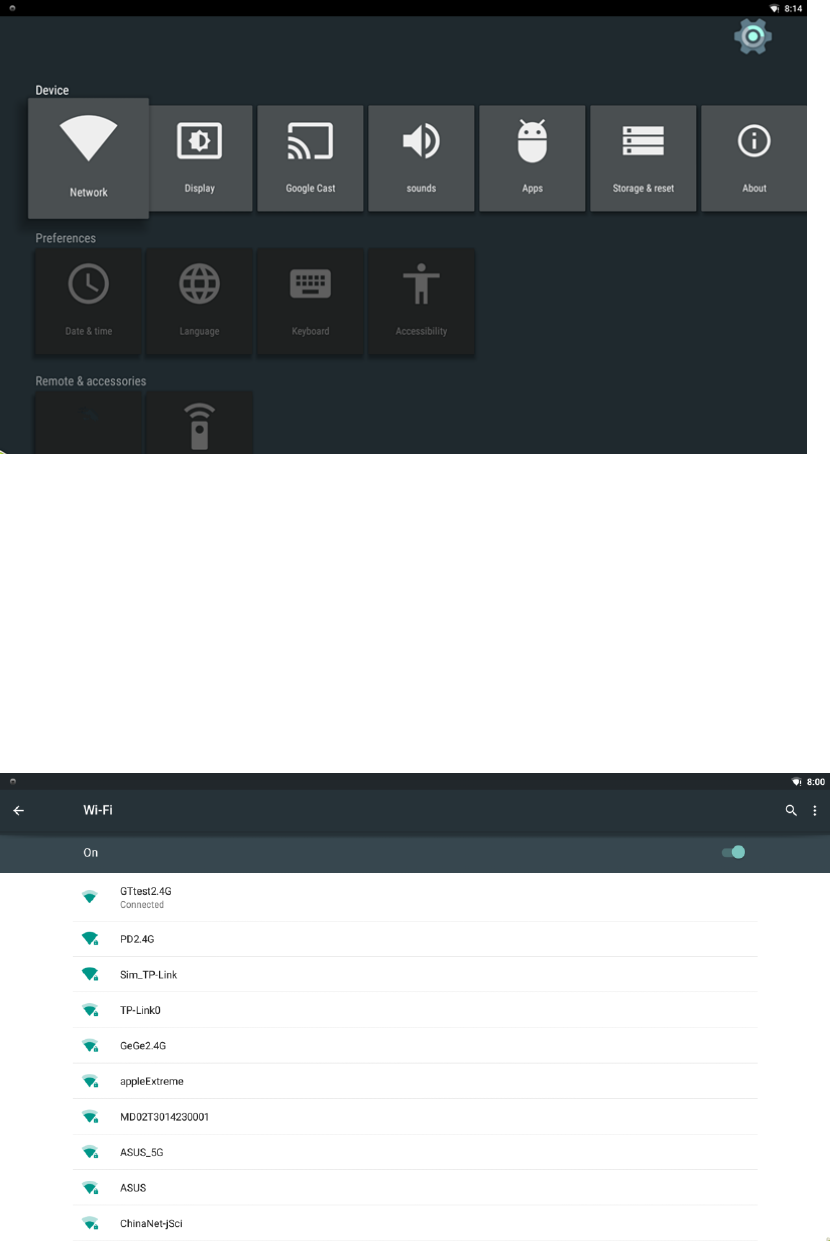
Task: Connect to appleExtreme network
Action: (x=415, y=1081)
